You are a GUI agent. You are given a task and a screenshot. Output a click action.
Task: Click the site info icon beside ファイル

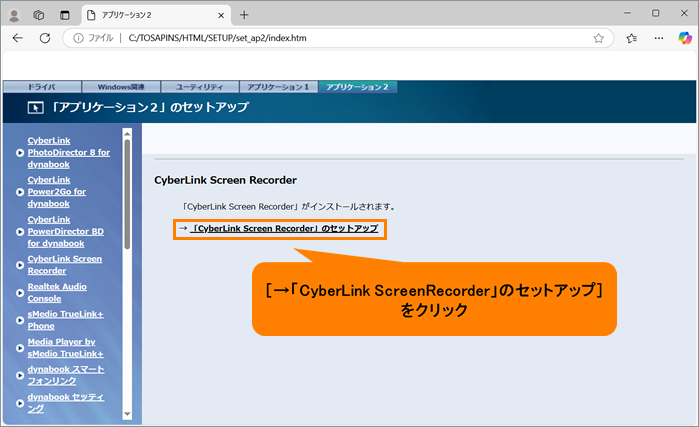click(78, 38)
